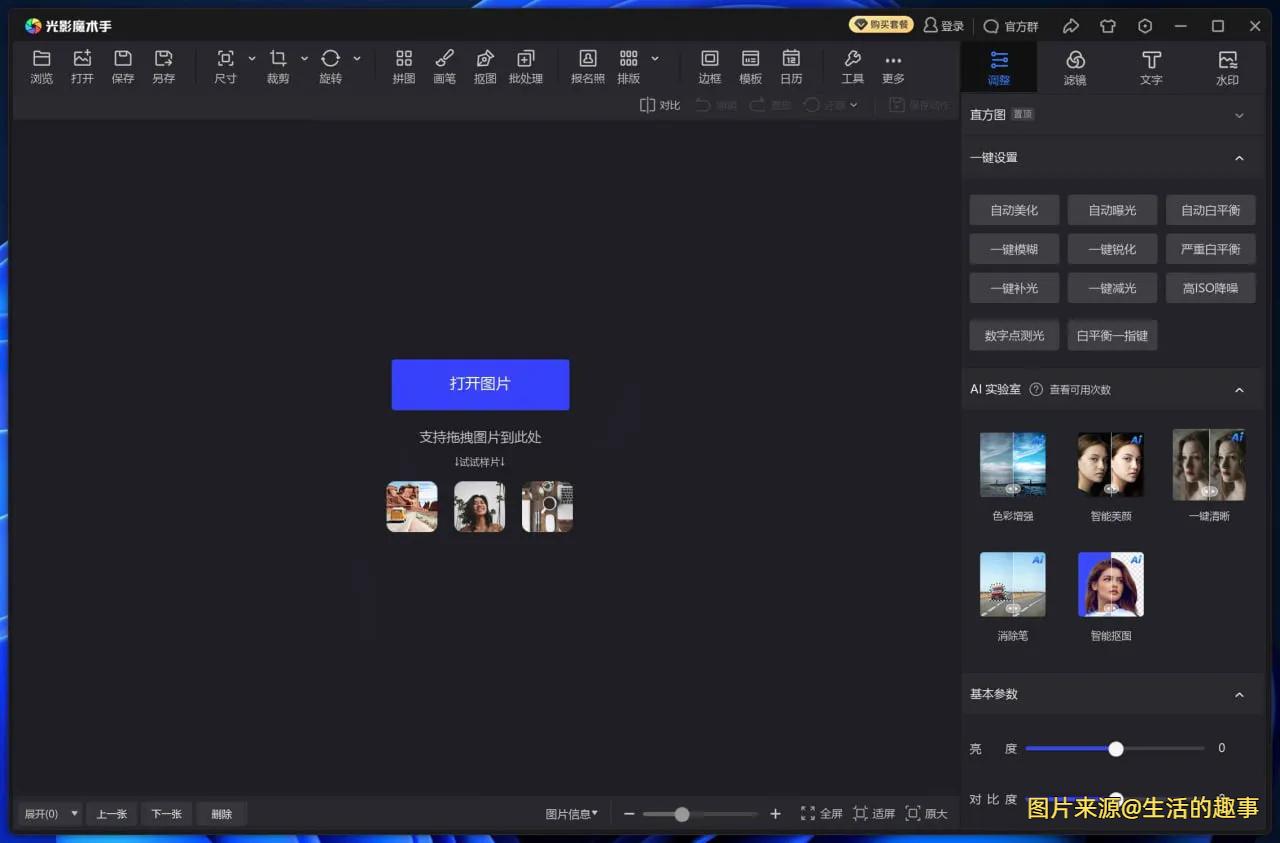Switch to the 滤镜 filters tab
Viewport: 1280px width, 843px height.
(1074, 66)
